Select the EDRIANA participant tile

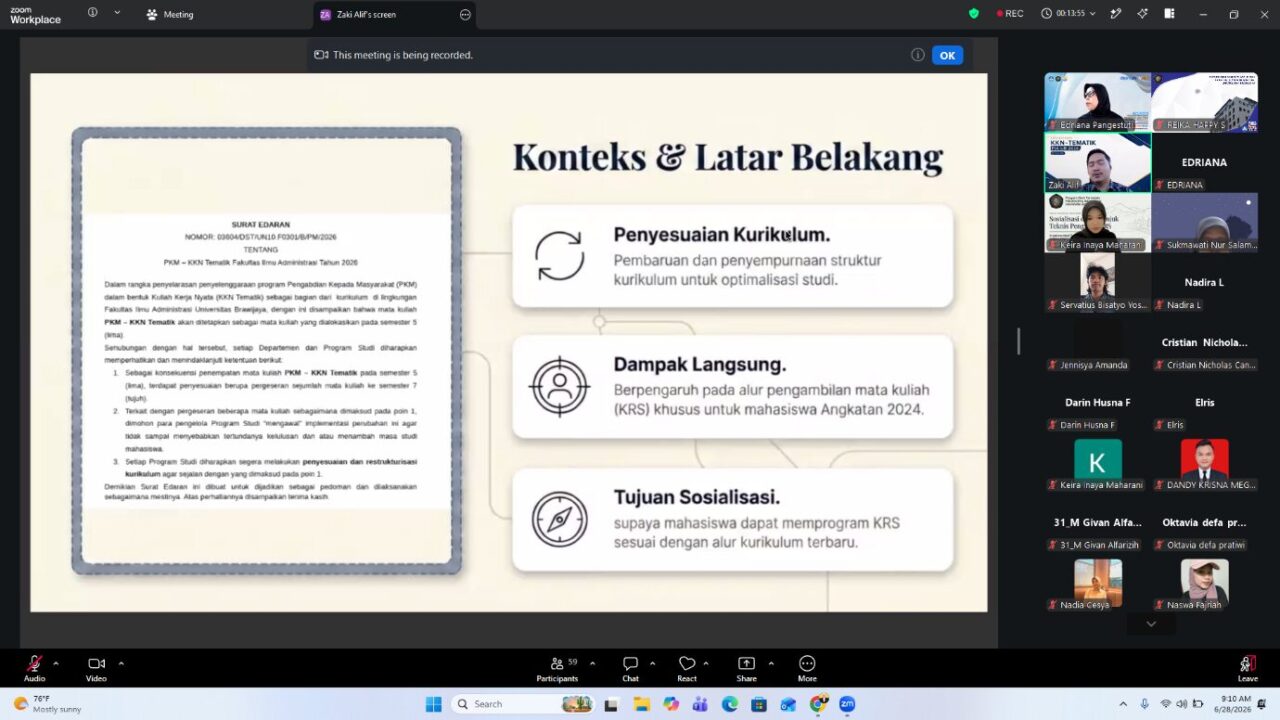(x=1204, y=162)
